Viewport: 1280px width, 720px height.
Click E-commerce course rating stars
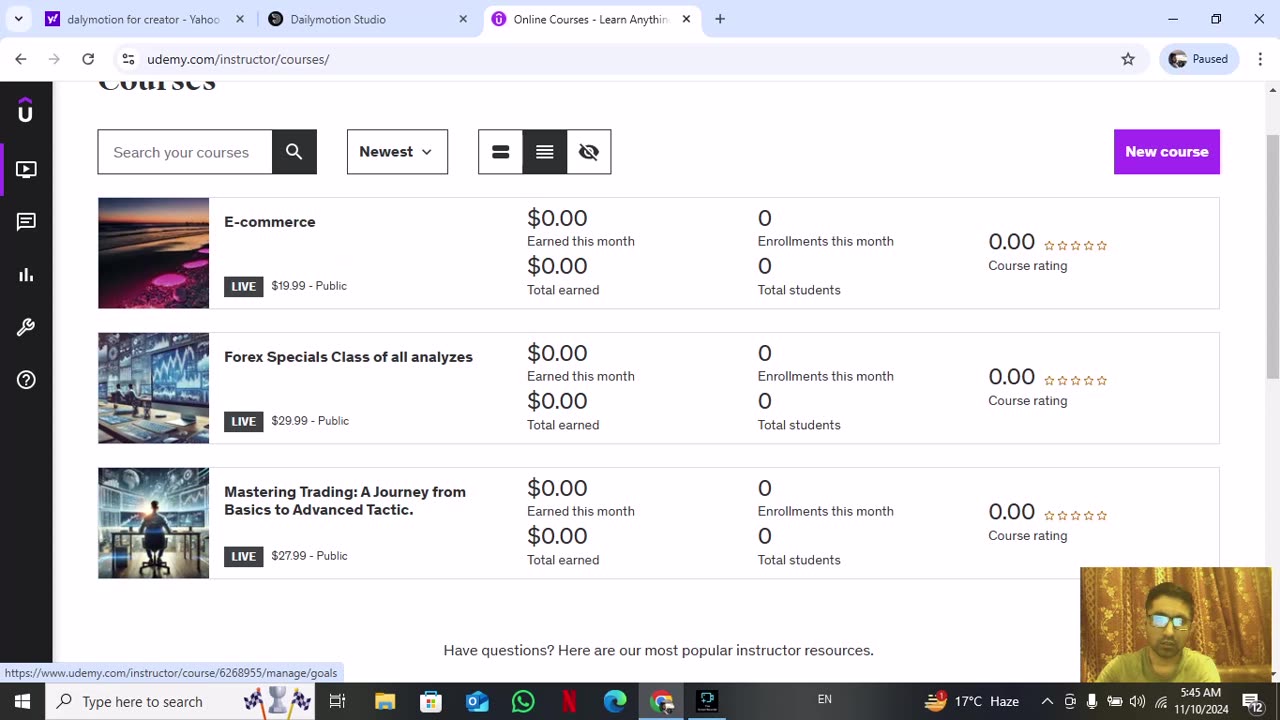click(x=1076, y=245)
